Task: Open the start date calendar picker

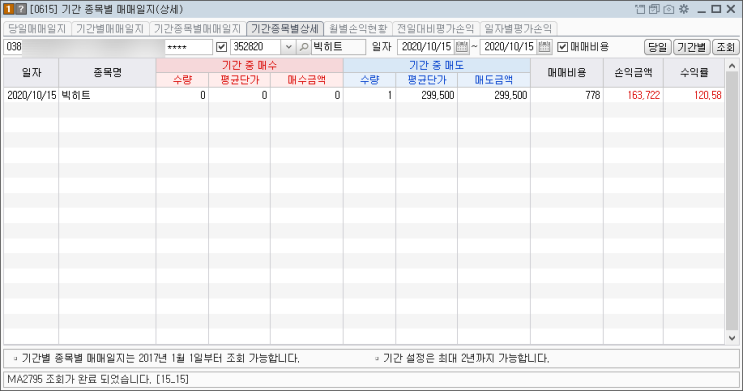Action: (462, 47)
